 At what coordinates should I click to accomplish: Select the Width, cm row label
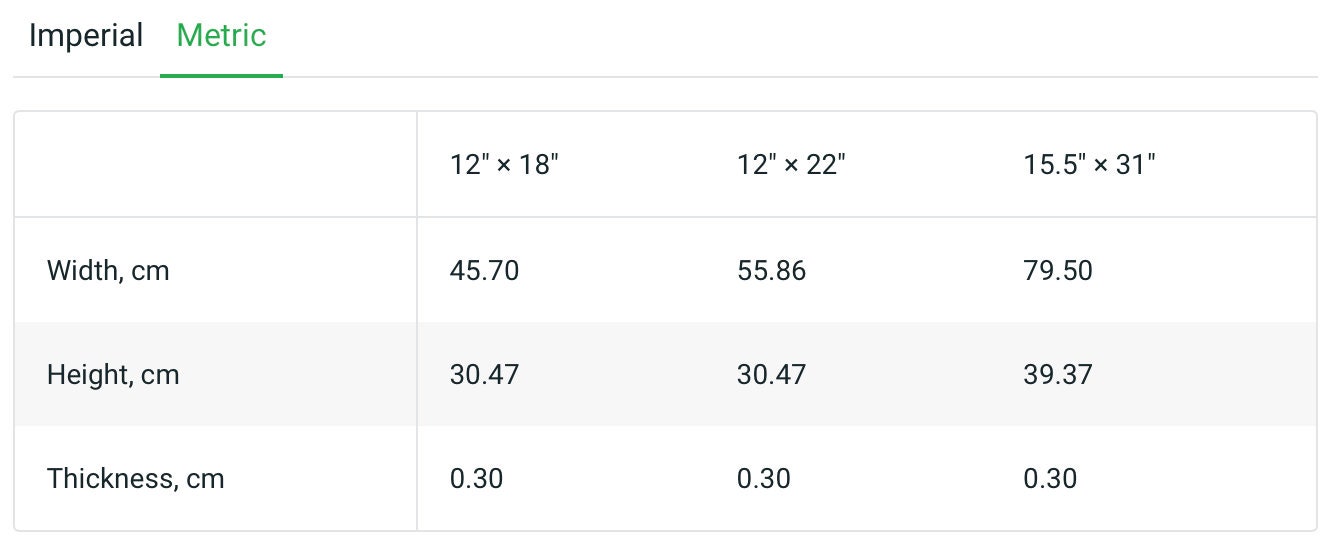108,271
